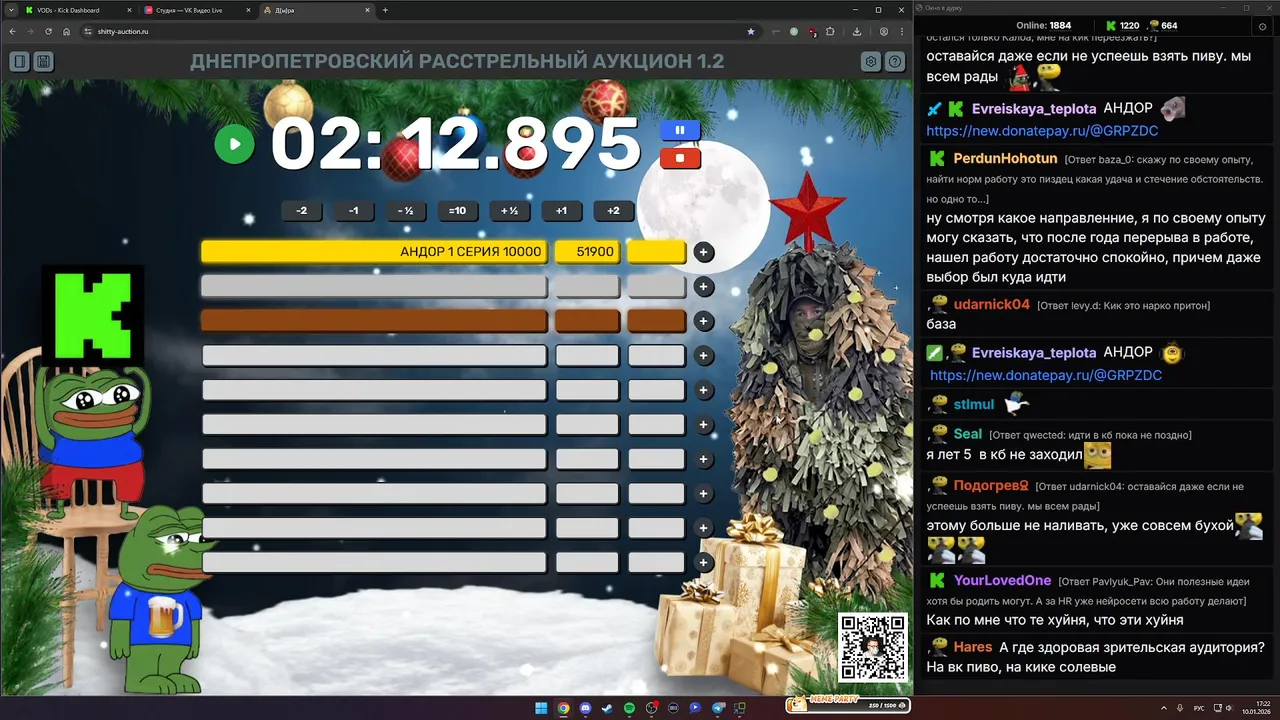
Task: Open the Chrome three-dot menu
Action: tap(902, 31)
